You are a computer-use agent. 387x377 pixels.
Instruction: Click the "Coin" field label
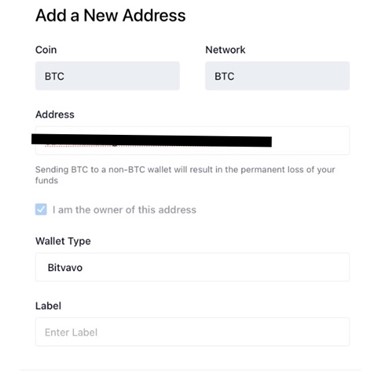[x=46, y=50]
